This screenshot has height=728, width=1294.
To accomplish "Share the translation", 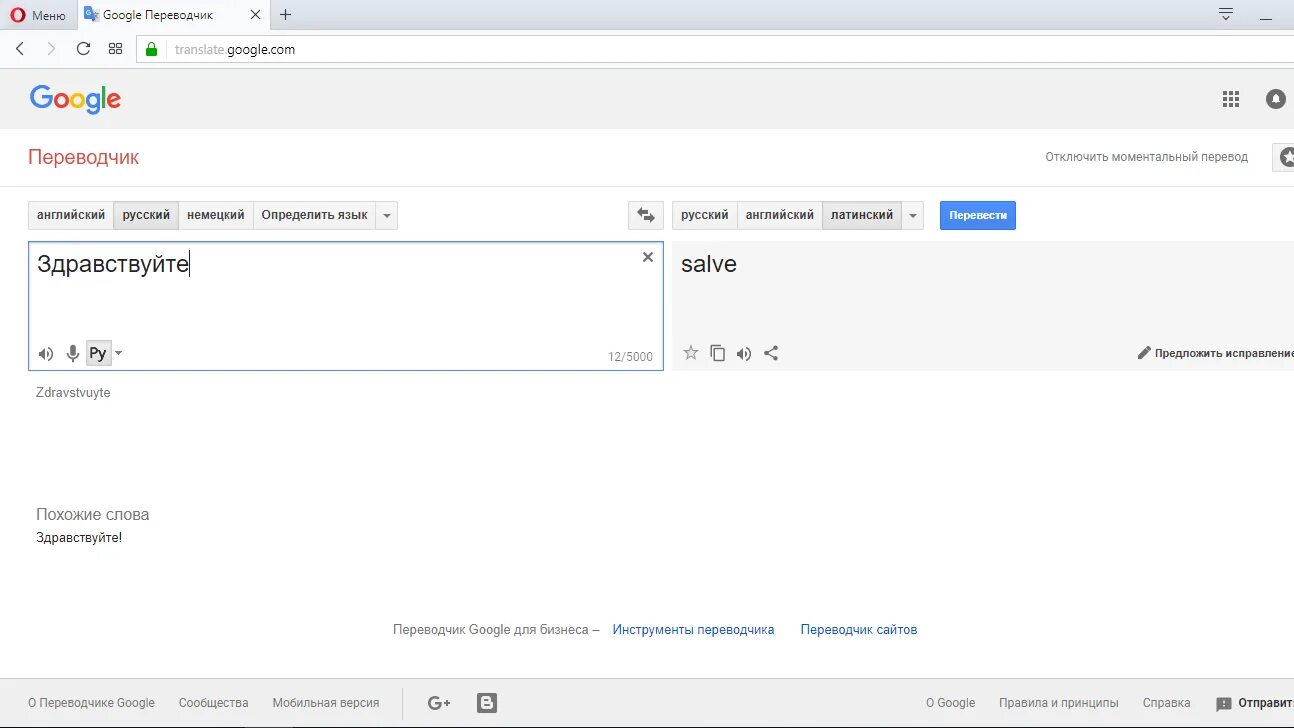I will (x=771, y=353).
